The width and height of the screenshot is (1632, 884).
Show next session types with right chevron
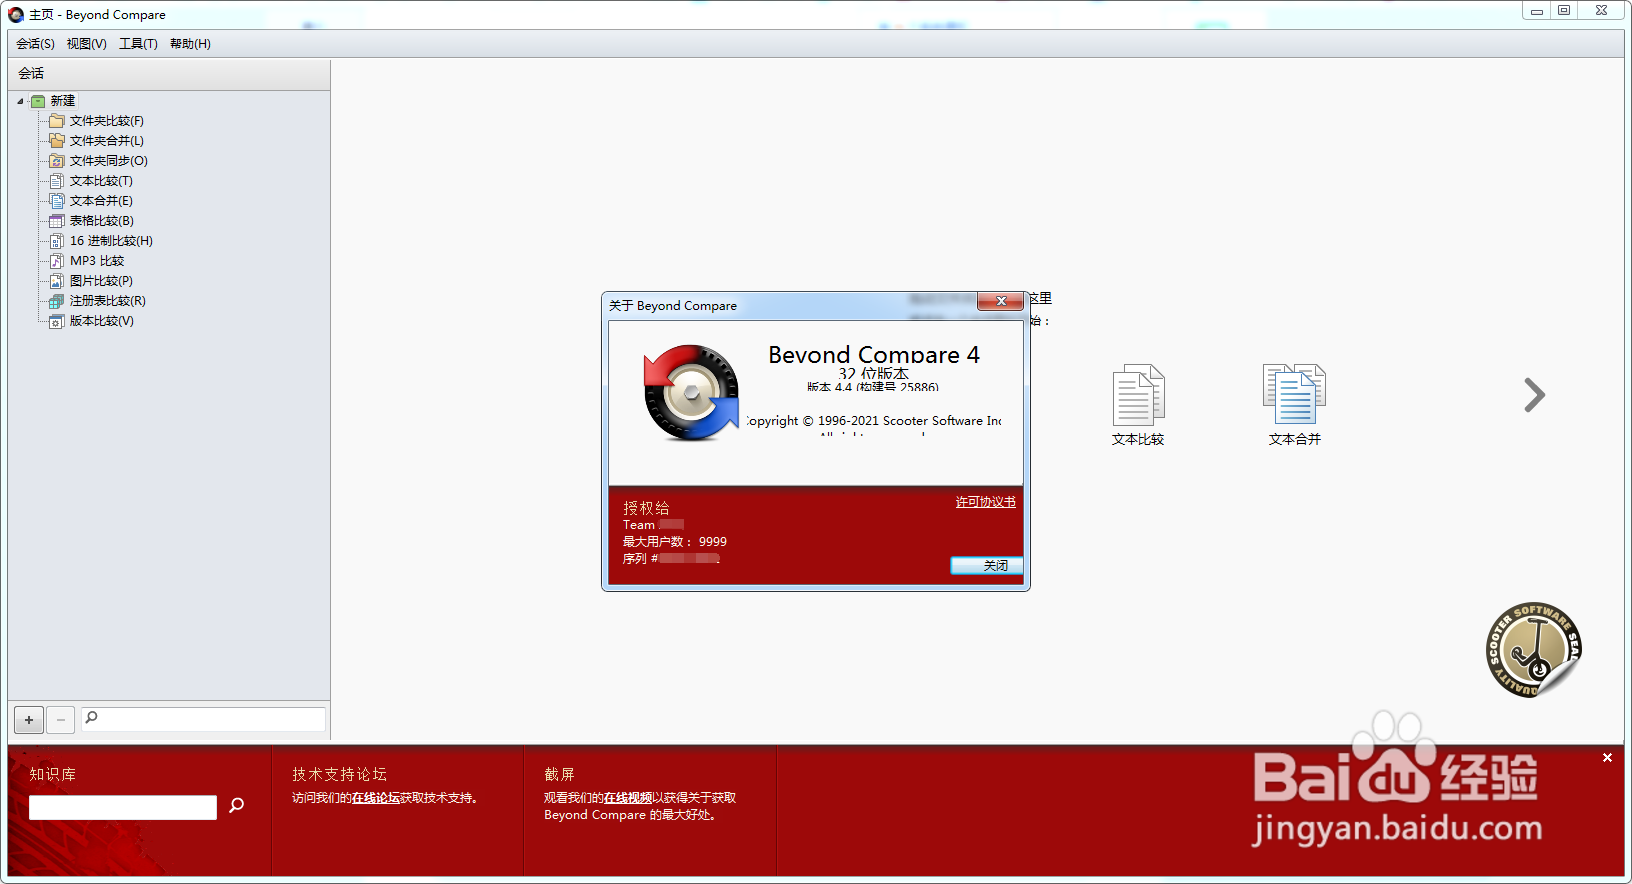(1534, 395)
